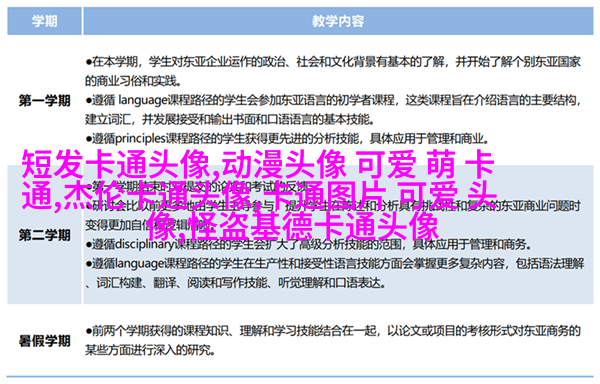Click the line about 东亚语言的初学者课程
The image size is (600, 384).
(333, 100)
